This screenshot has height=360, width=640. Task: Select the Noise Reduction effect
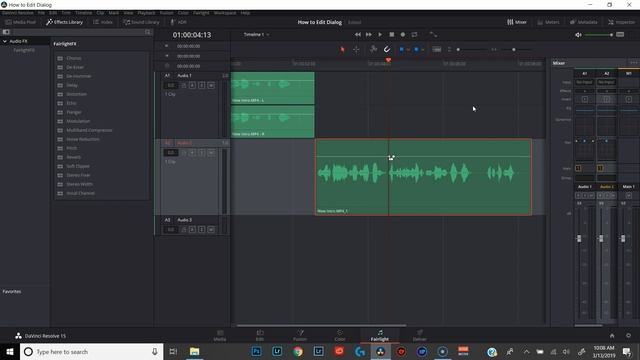(83, 139)
